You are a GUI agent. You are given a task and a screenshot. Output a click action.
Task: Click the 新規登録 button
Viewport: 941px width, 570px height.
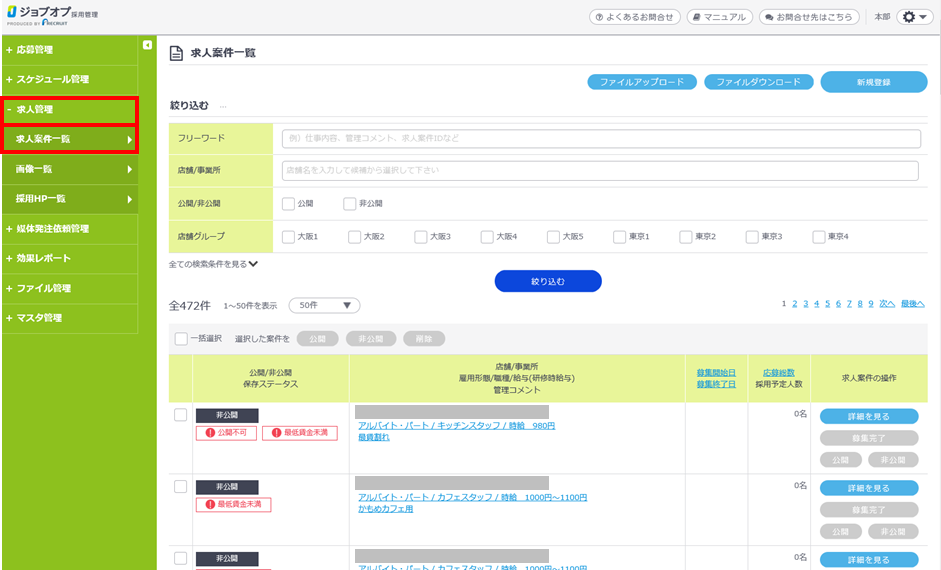[x=873, y=82]
